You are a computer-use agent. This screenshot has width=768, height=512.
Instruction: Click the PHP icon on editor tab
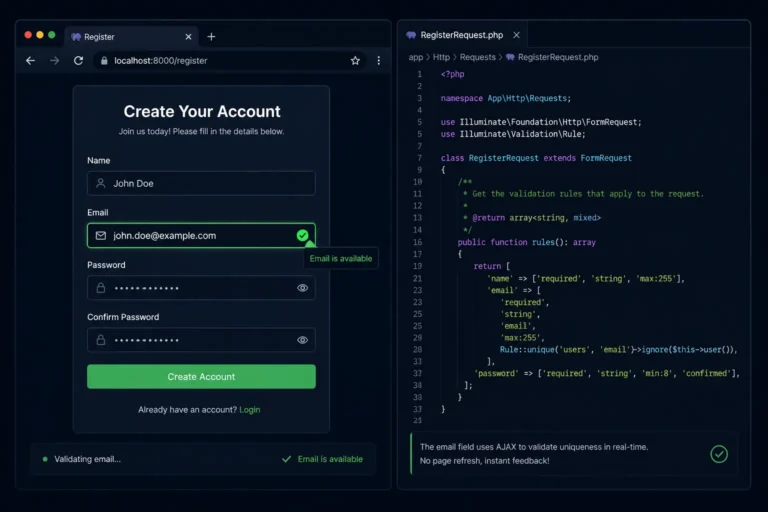pyautogui.click(x=411, y=35)
